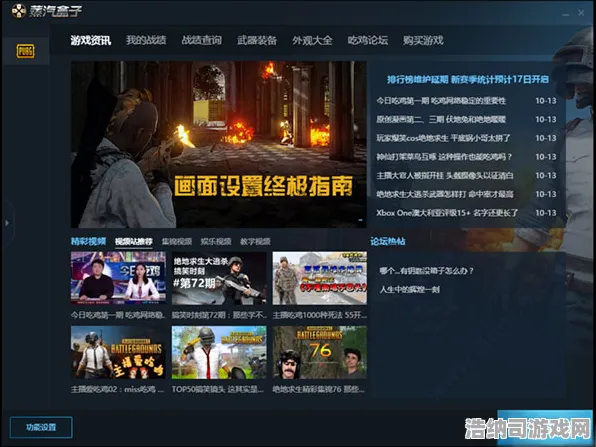The height and width of the screenshot is (447, 596).
Task: Open news 主播大官人被指开挂
Action: pyautogui.click(x=445, y=175)
